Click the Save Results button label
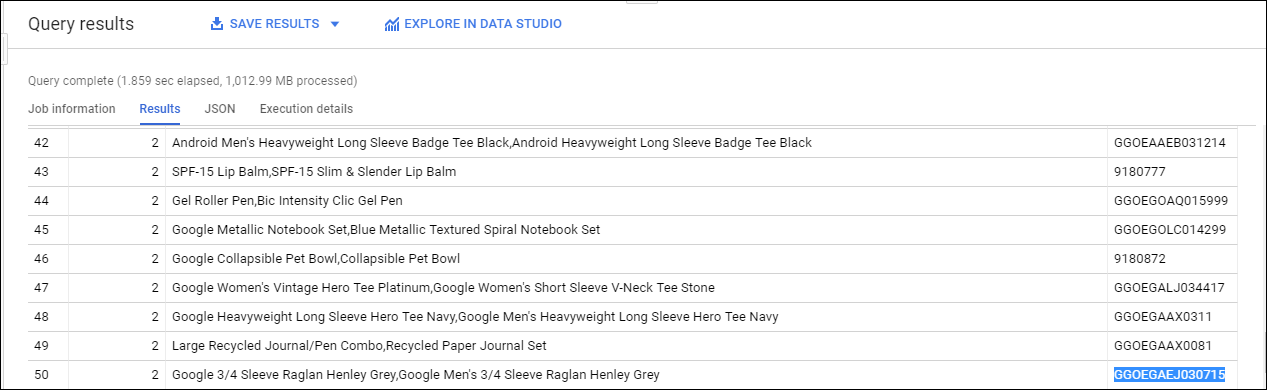Viewport: 1267px width, 390px height. [x=275, y=24]
